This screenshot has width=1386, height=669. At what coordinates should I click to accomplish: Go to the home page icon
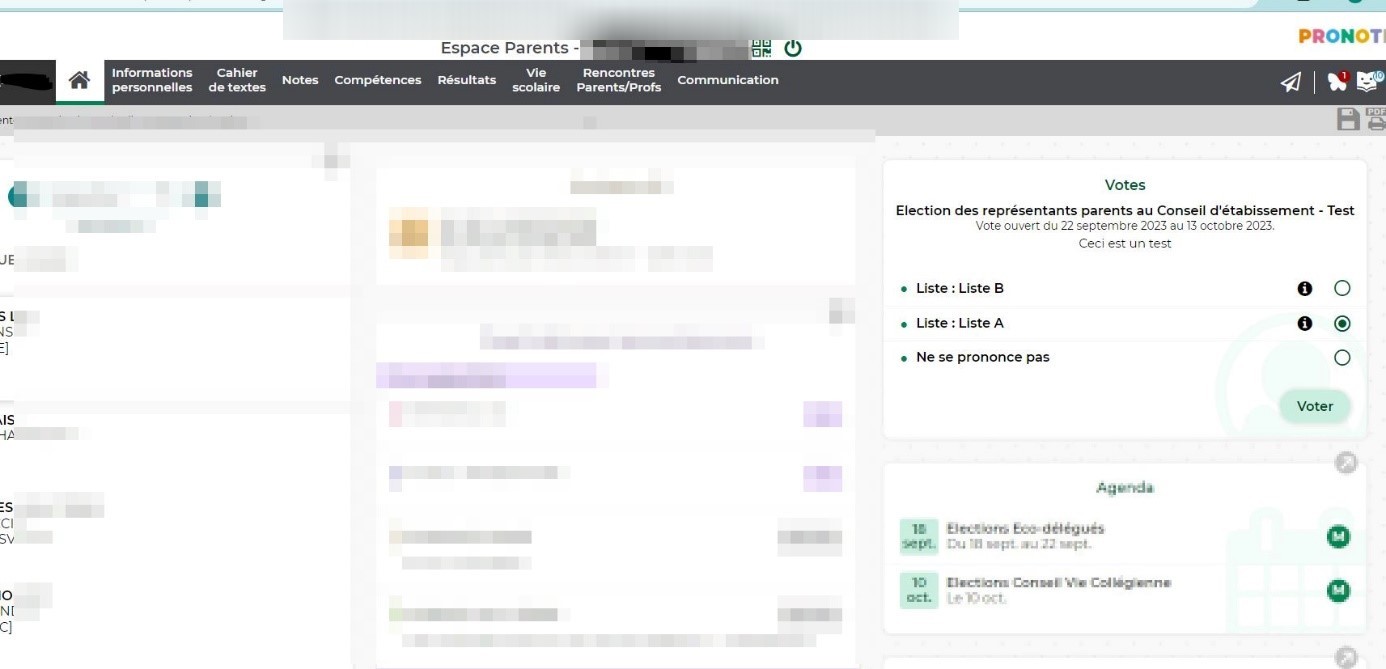click(x=79, y=81)
